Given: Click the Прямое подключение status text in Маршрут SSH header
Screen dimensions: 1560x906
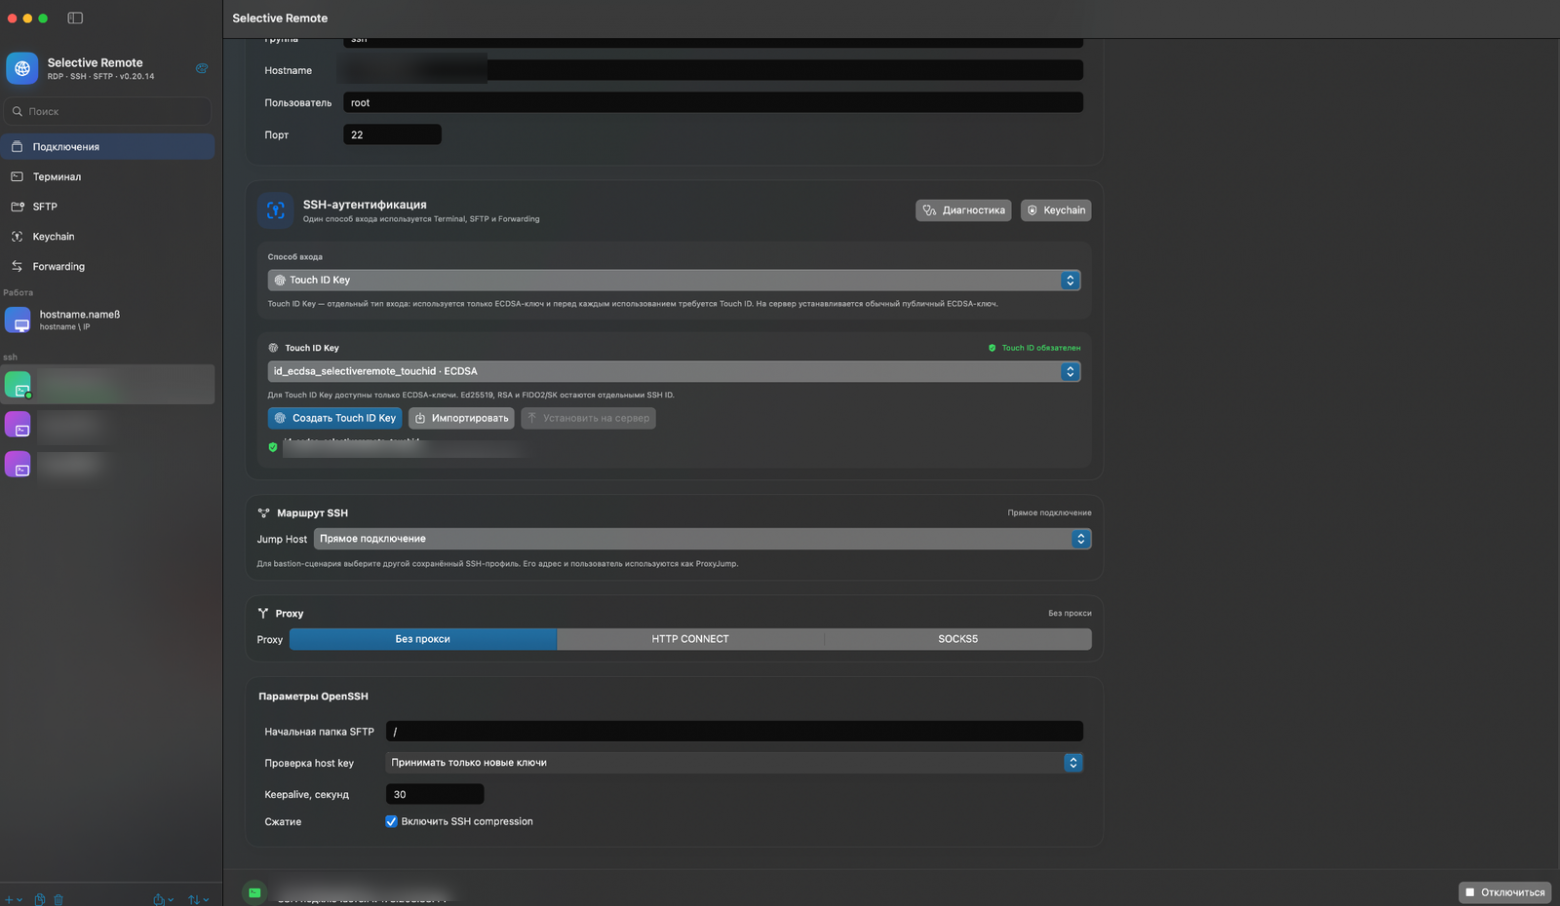Looking at the screenshot, I should 1049,513.
